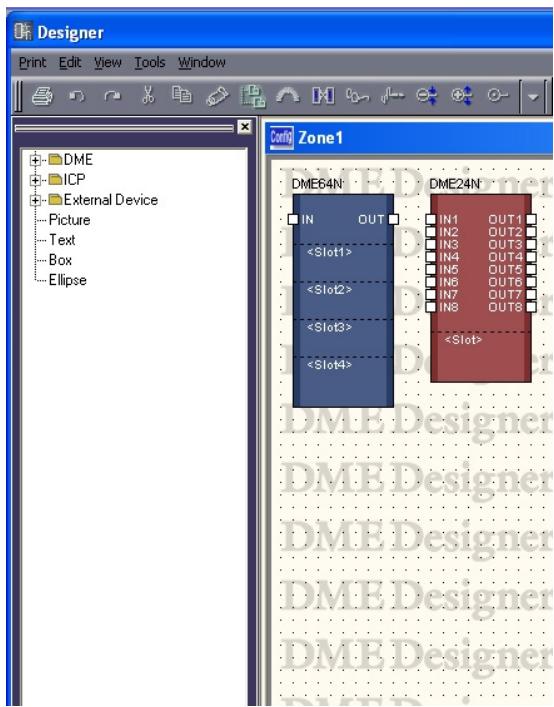This screenshot has width=554, height=707.
Task: Click Slot2 on the DME64N
Action: [x=330, y=290]
